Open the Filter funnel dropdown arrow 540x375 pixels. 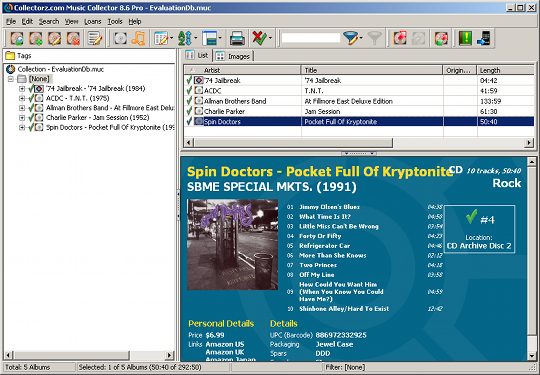tap(361, 38)
